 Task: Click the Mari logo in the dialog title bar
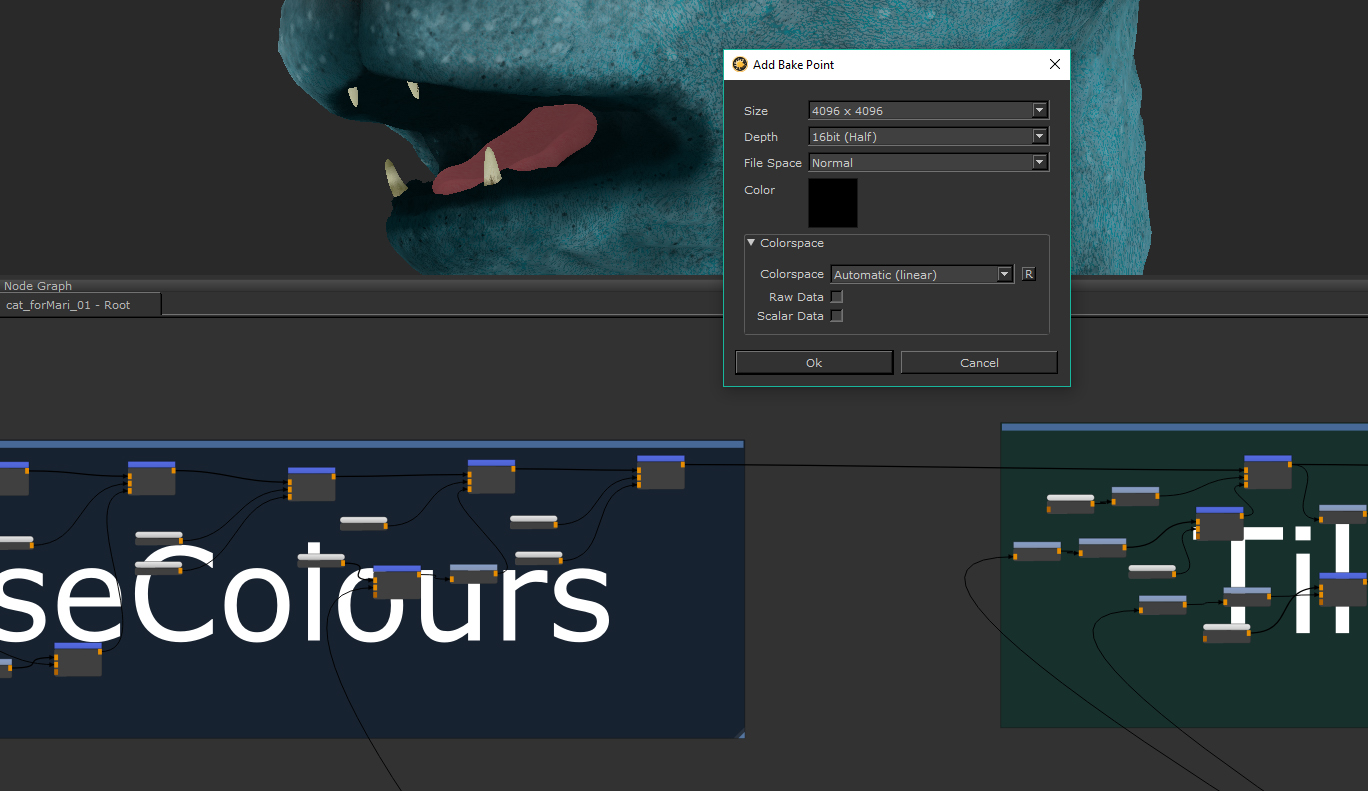point(740,65)
